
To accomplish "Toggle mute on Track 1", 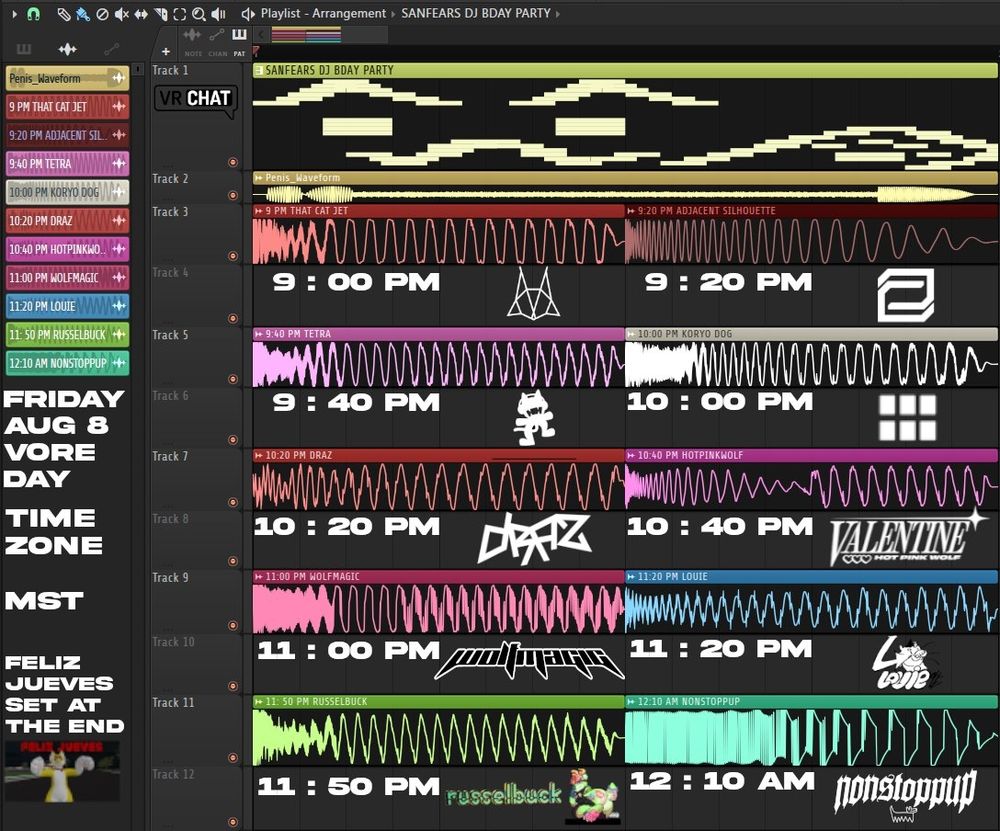I will pos(233,162).
